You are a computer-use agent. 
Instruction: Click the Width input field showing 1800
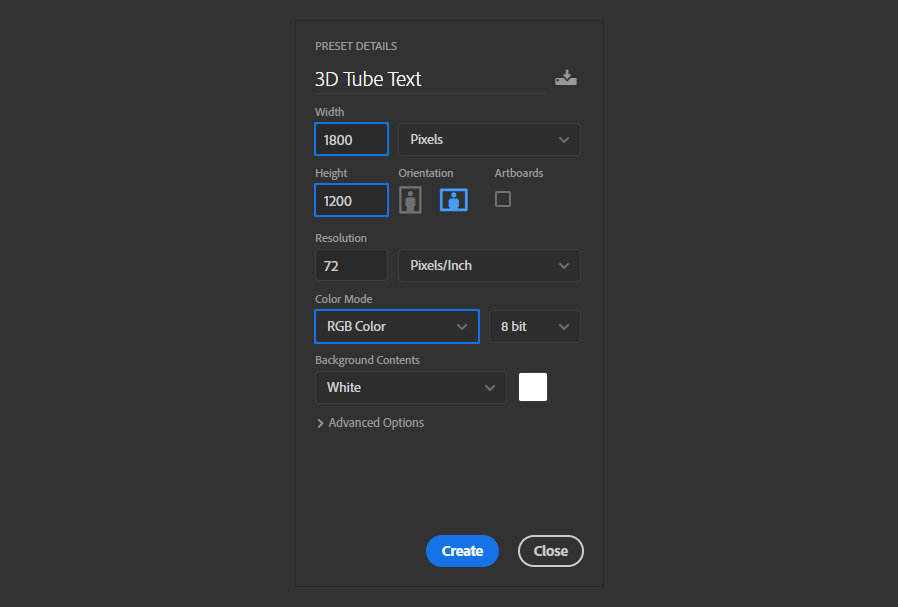tap(352, 139)
